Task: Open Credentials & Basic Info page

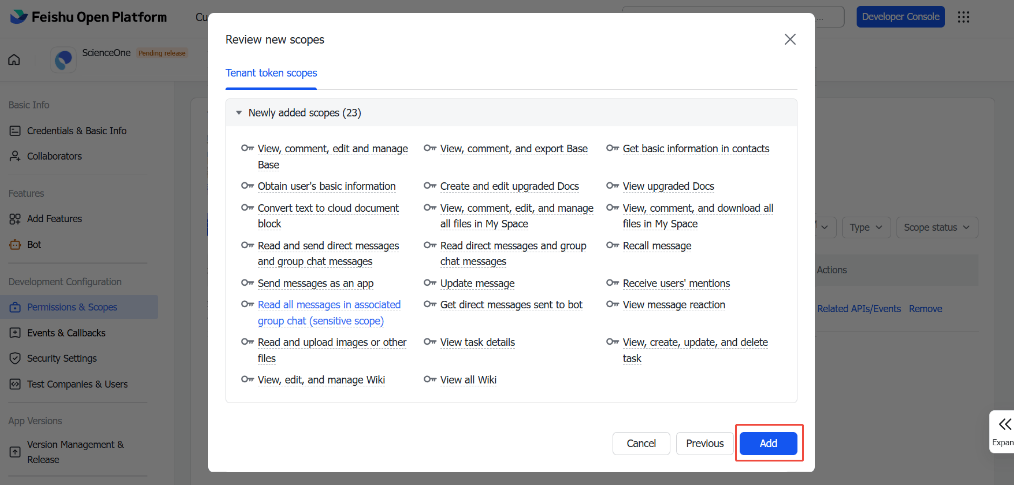Action: tap(77, 131)
